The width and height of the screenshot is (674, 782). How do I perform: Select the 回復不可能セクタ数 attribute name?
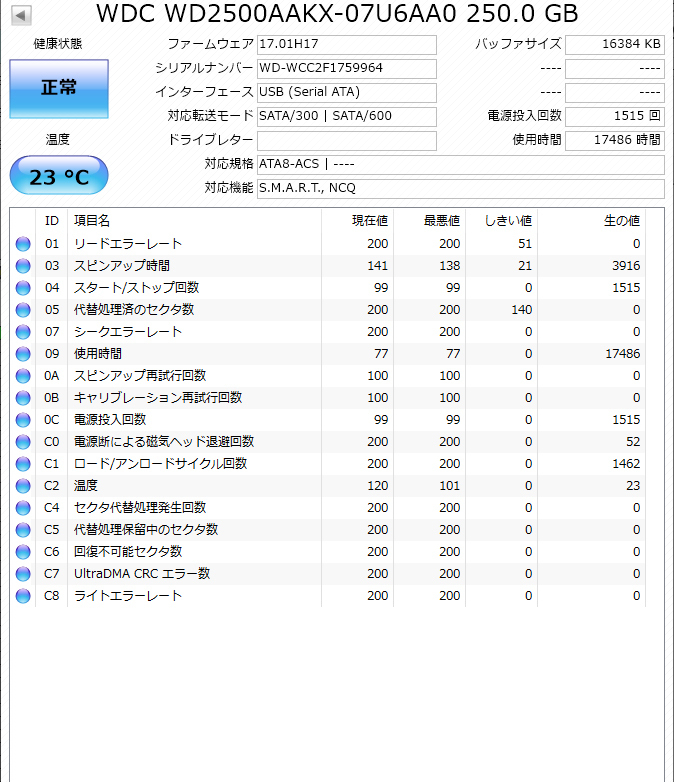click(x=128, y=552)
